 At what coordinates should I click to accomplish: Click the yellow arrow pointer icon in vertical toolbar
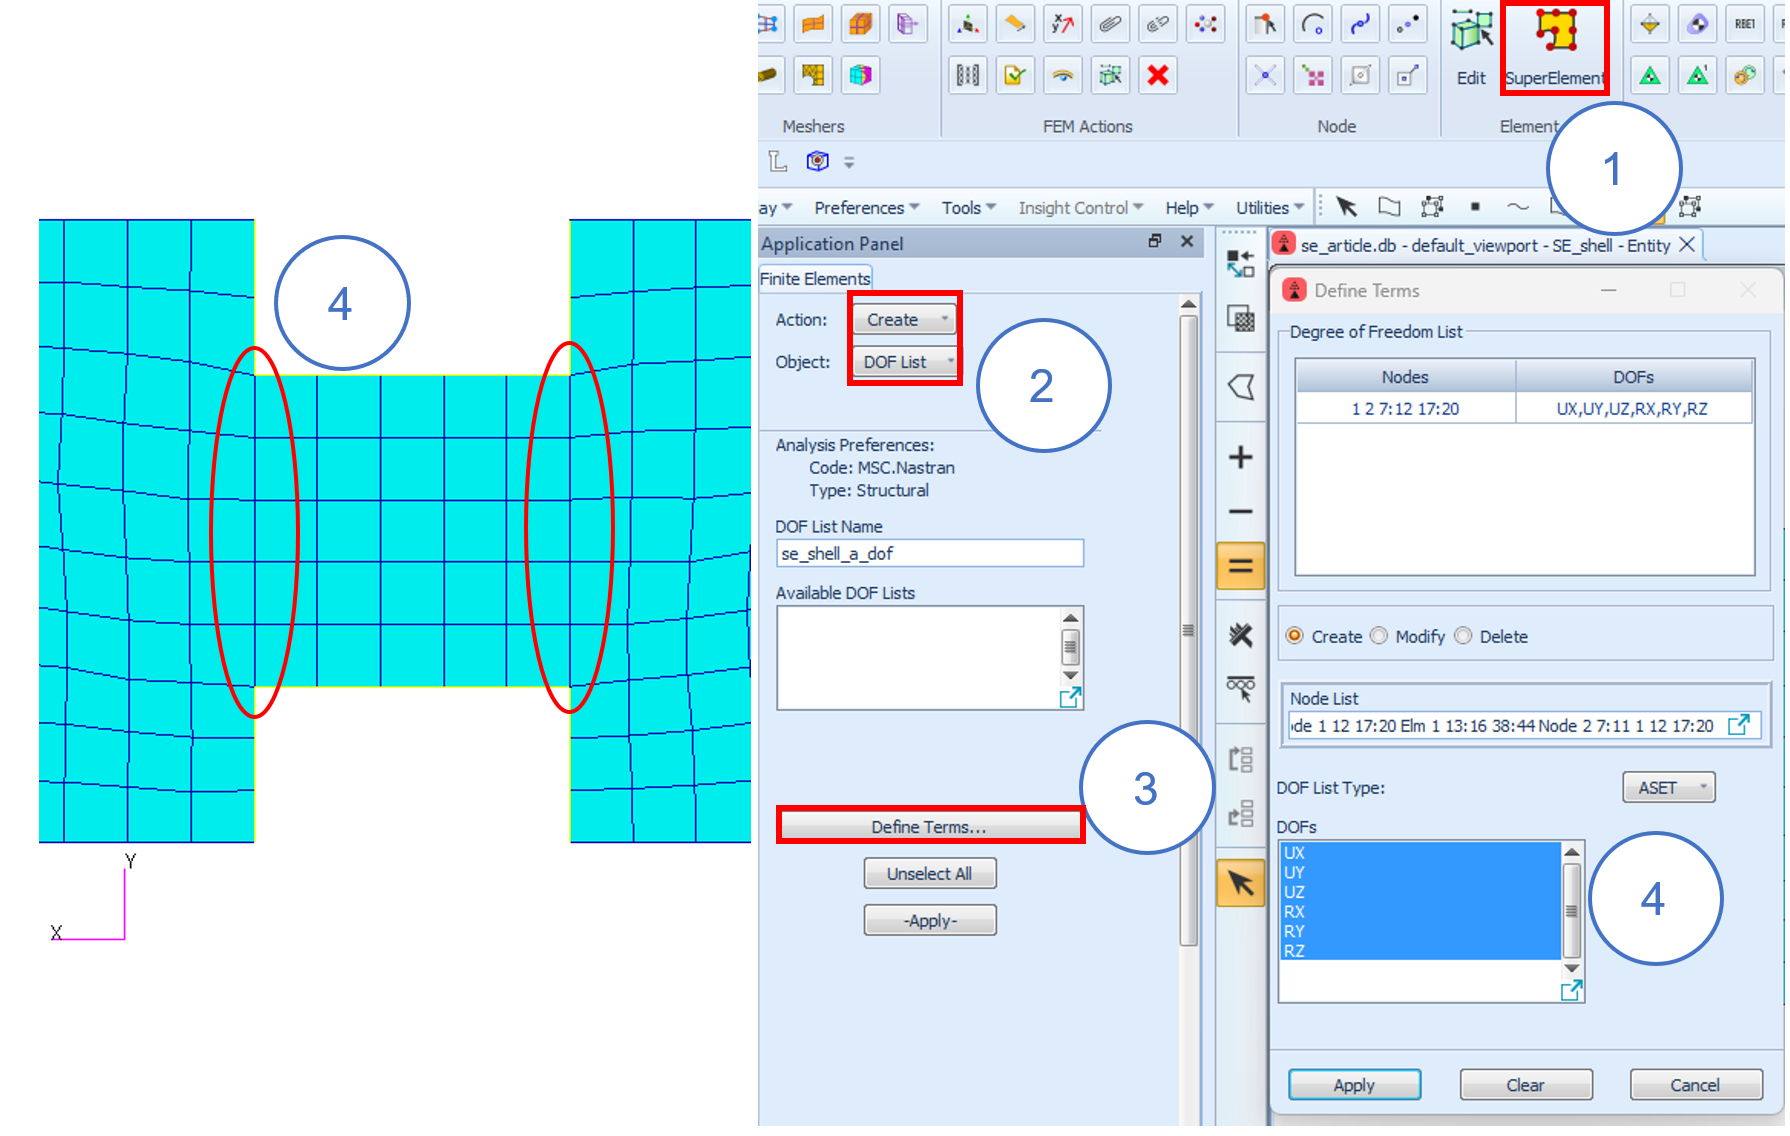(1240, 884)
